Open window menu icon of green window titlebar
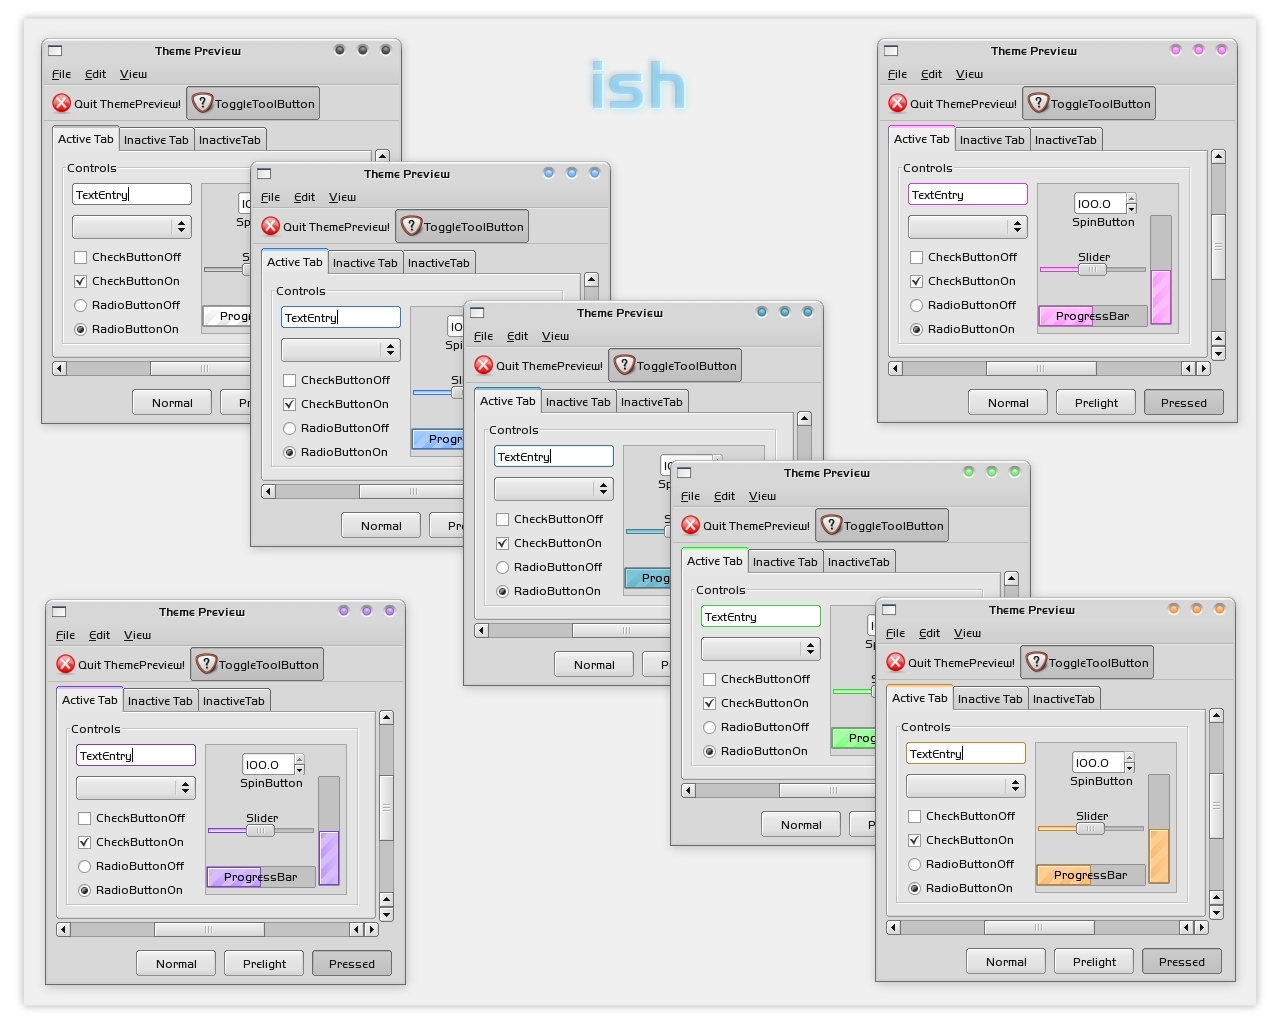The width and height of the screenshot is (1280, 1024). tap(685, 472)
